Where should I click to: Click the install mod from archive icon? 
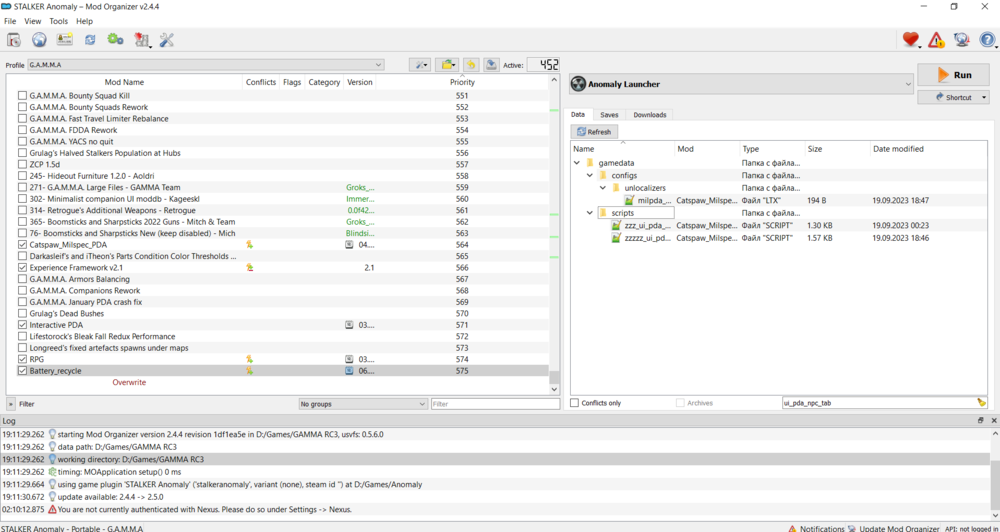14,40
